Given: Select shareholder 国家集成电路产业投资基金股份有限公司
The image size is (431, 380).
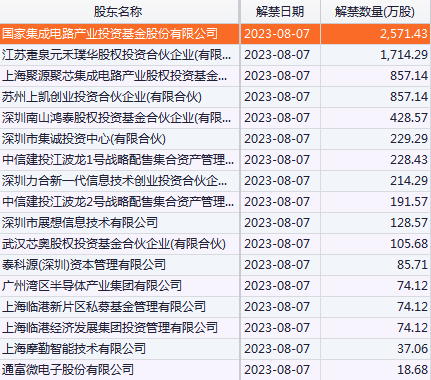Looking at the screenshot, I should click(x=110, y=34).
